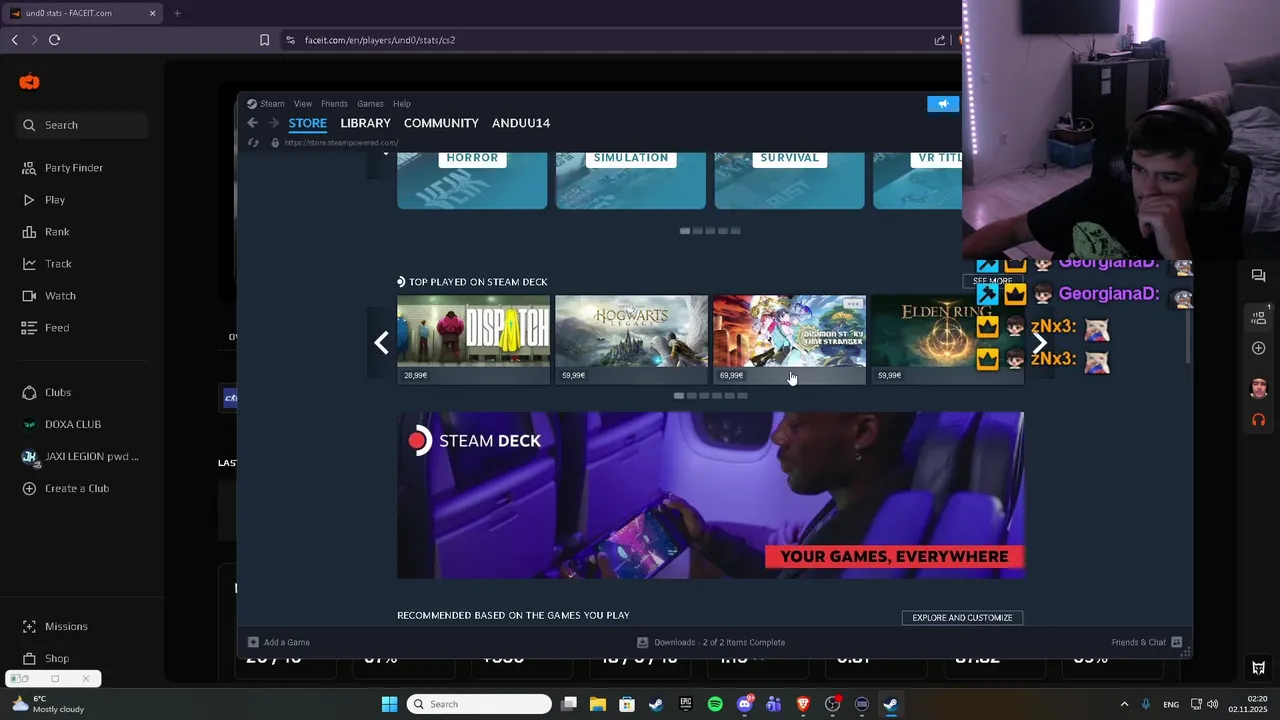Image resolution: width=1280 pixels, height=720 pixels.
Task: Switch to Steam LIBRARY tab
Action: (x=365, y=123)
